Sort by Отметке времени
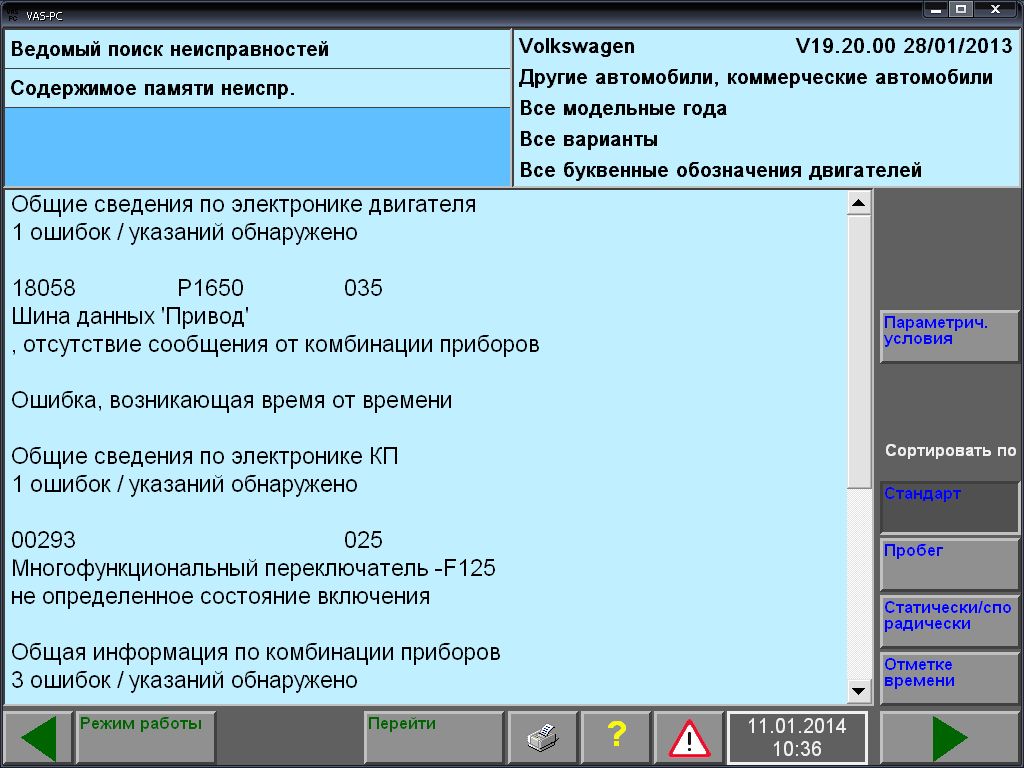 pyautogui.click(x=950, y=679)
